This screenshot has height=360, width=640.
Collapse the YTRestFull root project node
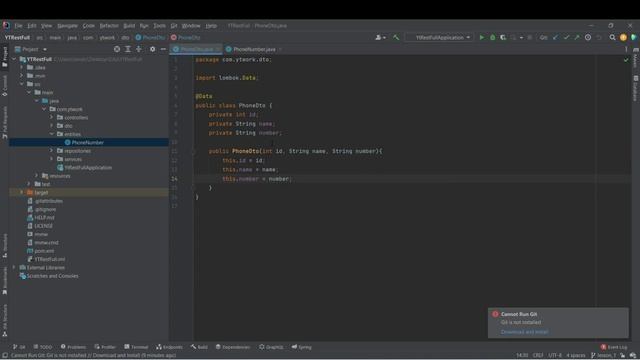14,59
